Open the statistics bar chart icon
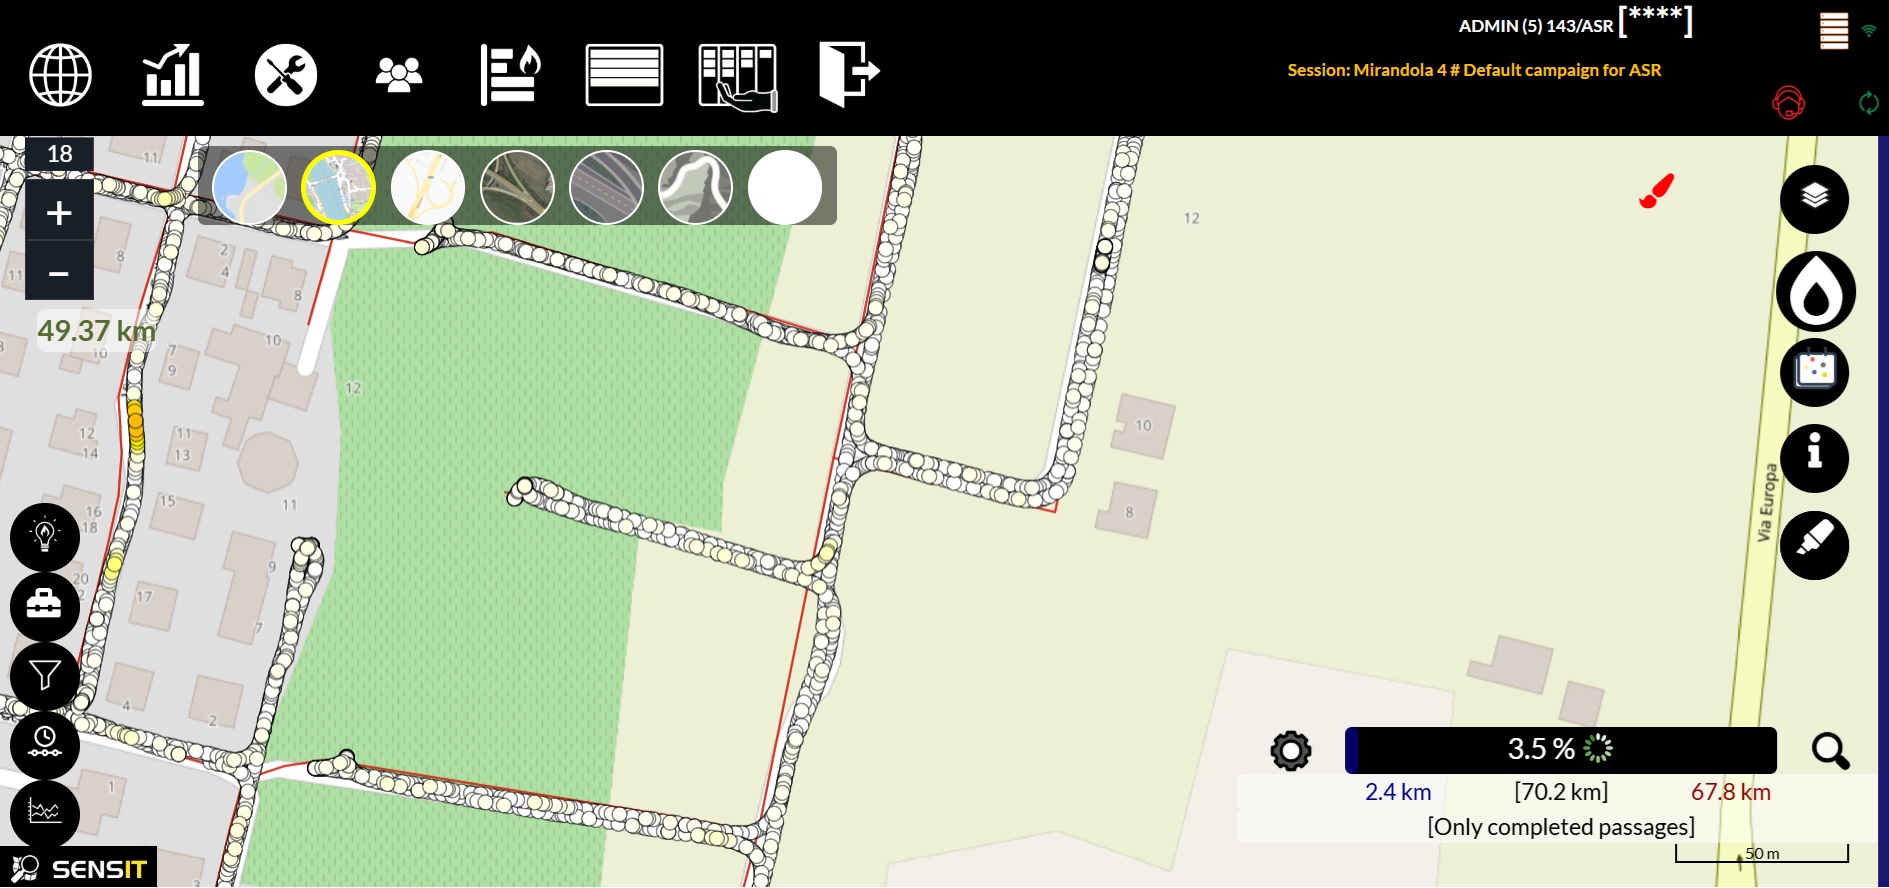This screenshot has width=1889, height=888. 173,75
